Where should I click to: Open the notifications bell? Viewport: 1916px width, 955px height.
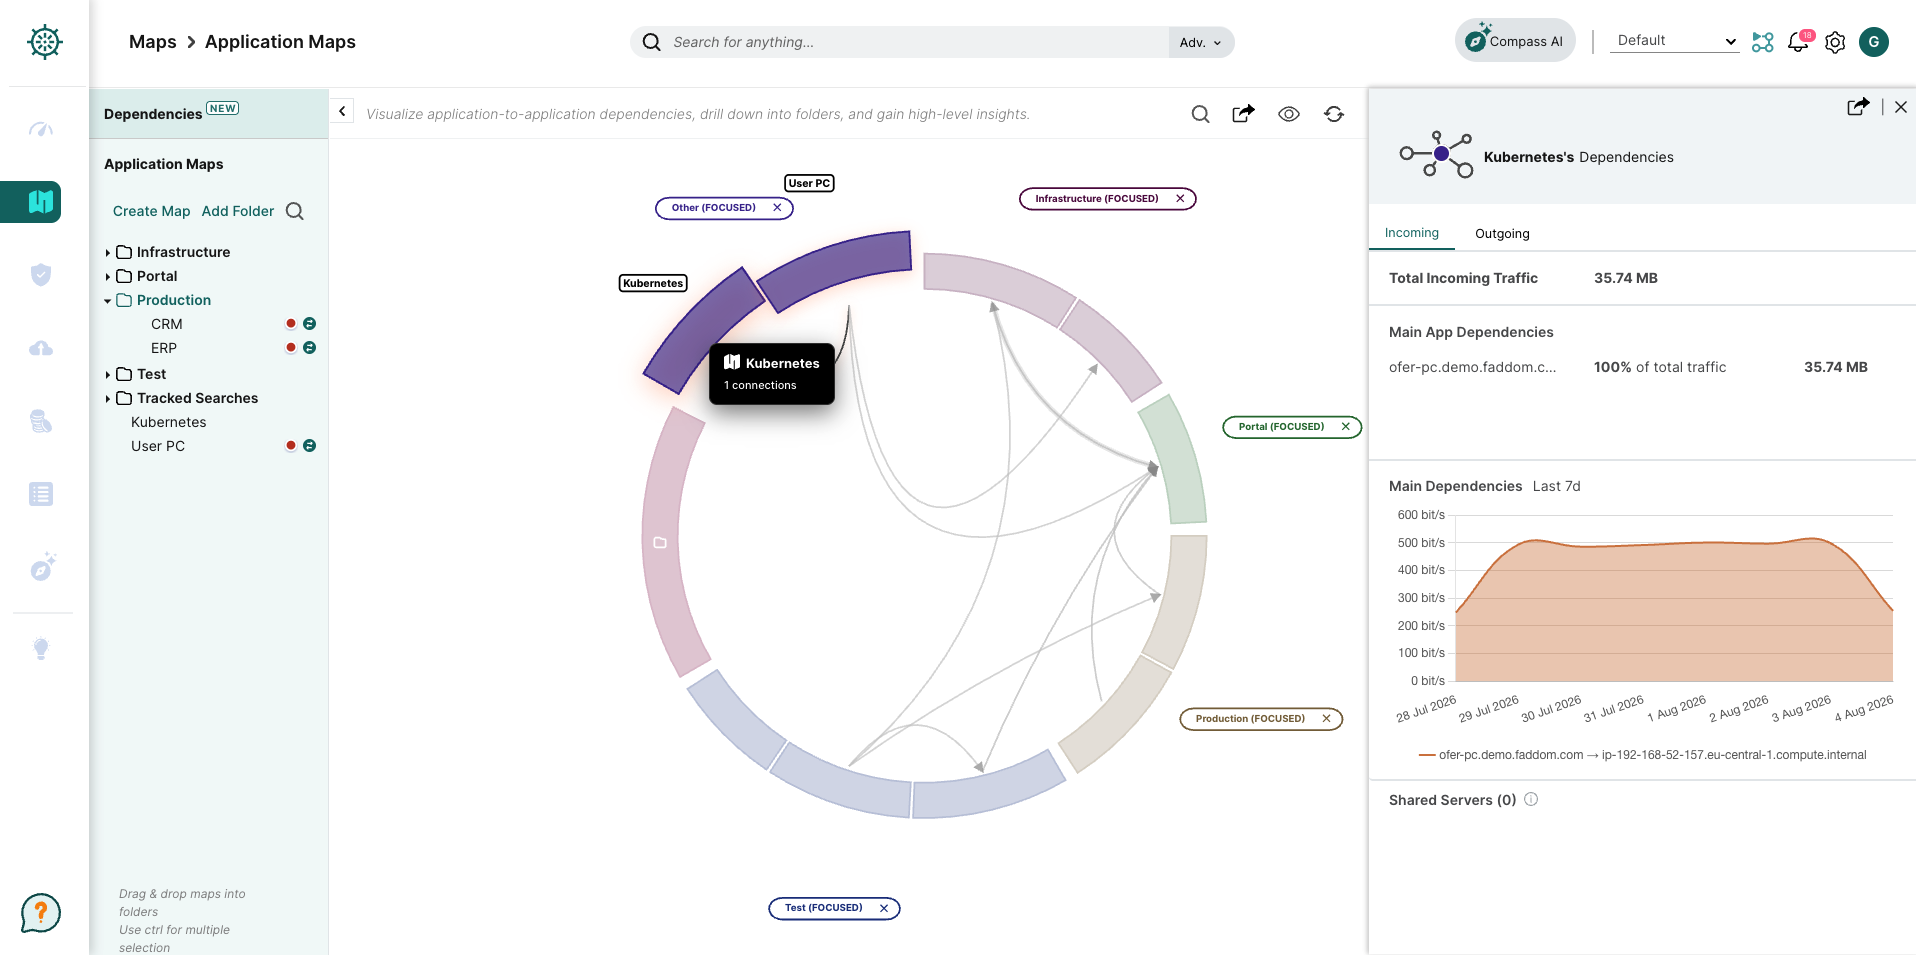(1799, 42)
